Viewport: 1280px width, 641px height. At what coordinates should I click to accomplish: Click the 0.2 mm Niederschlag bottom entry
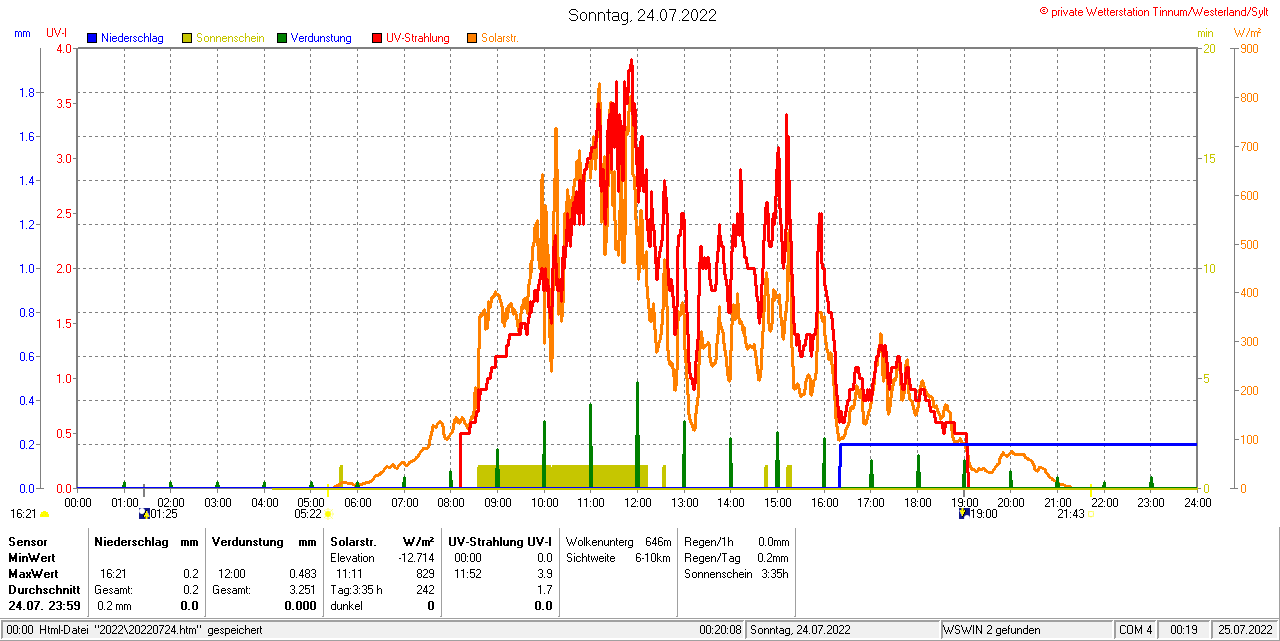(114, 606)
